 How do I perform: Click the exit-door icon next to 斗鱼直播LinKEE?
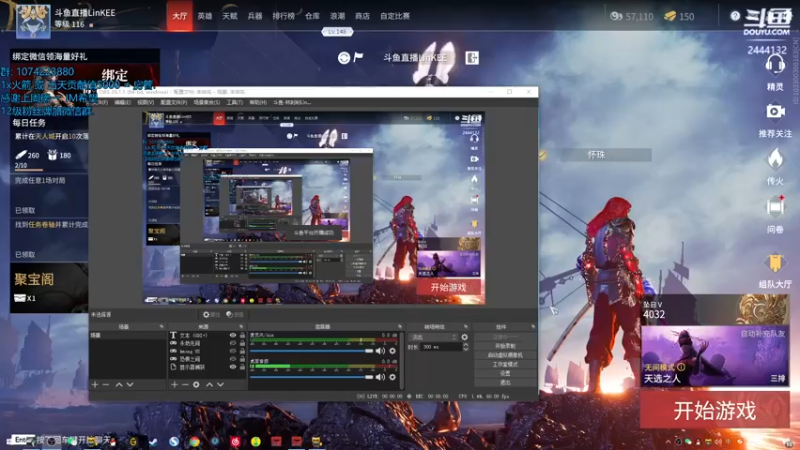pyautogui.click(x=472, y=58)
